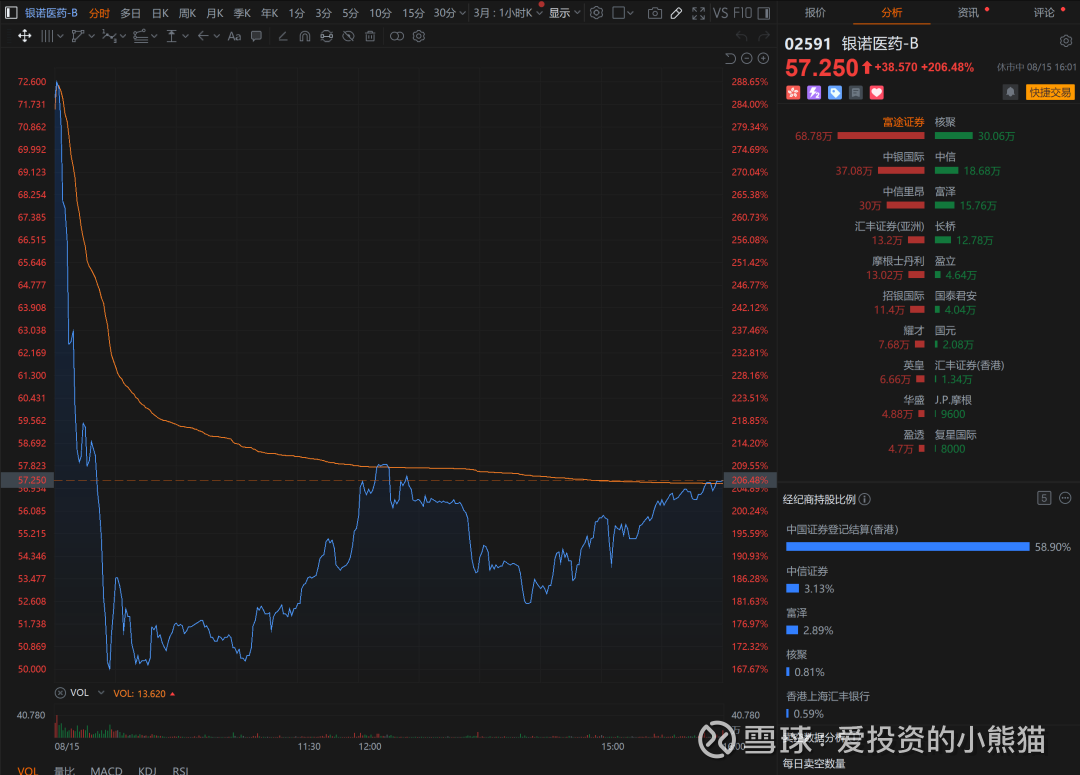Viewport: 1080px width, 775px height.
Task: Toggle the right side panel icon
Action: coord(763,13)
